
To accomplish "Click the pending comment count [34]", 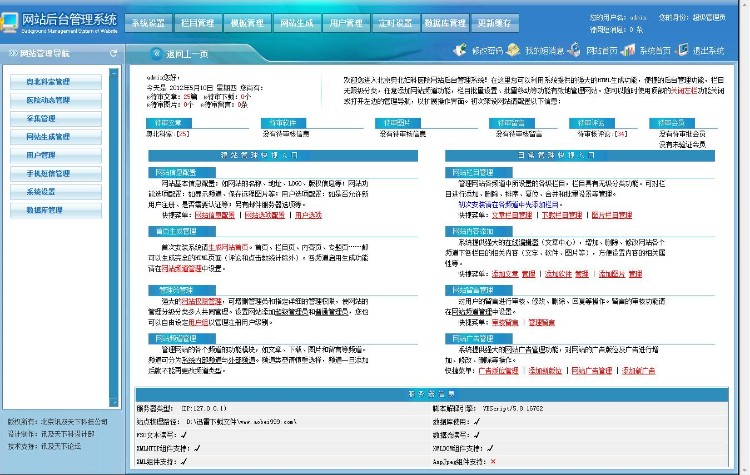I will click(x=621, y=134).
